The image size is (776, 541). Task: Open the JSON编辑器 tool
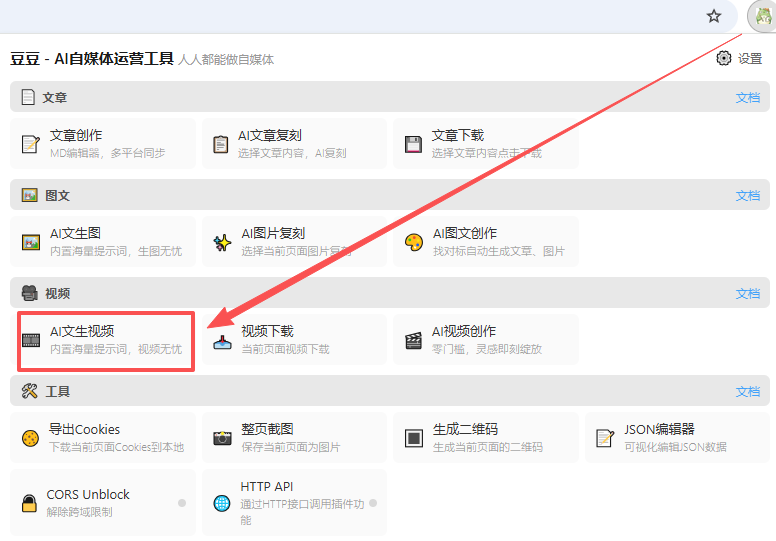click(677, 438)
